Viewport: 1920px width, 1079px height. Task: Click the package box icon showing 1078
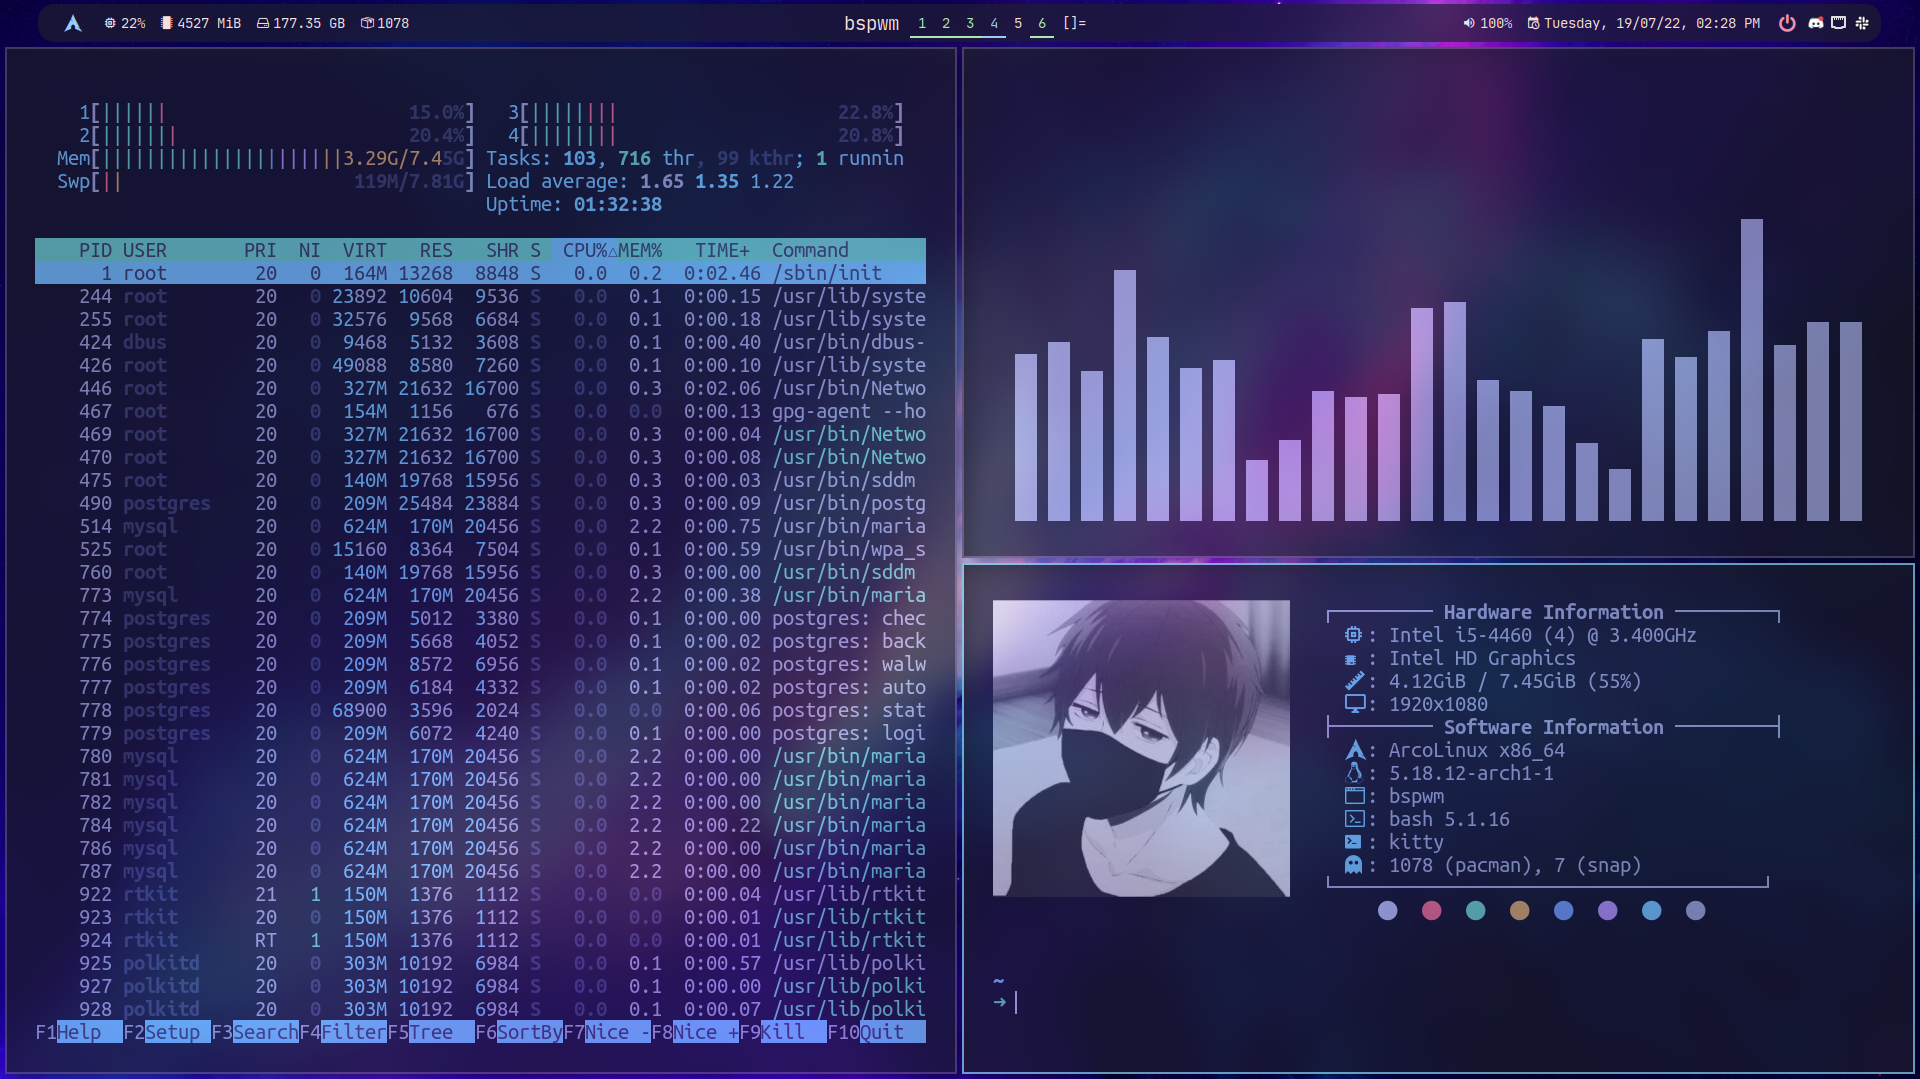coord(369,22)
